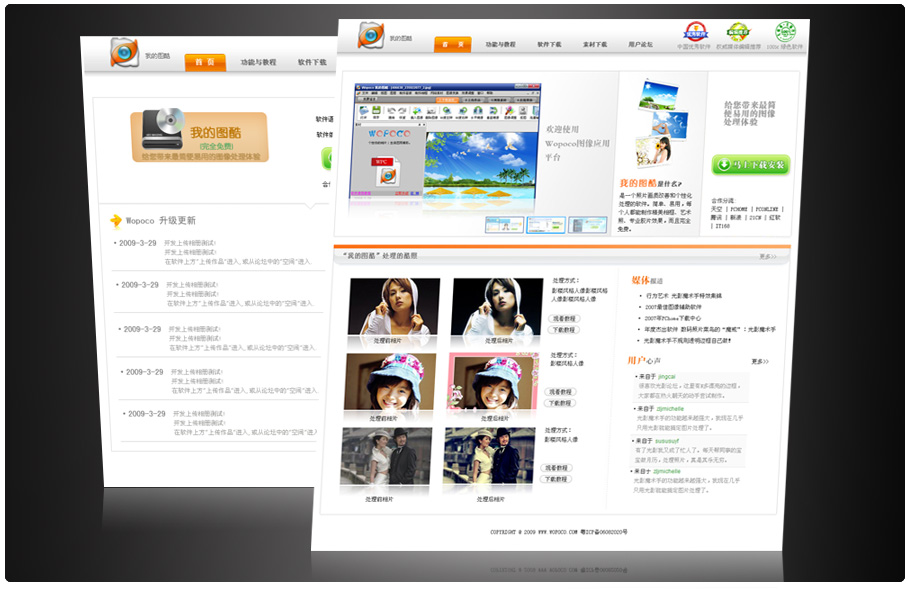Click the COPYRIGHT 2009 WWW.WOPOCO.COM footer text

click(x=558, y=532)
